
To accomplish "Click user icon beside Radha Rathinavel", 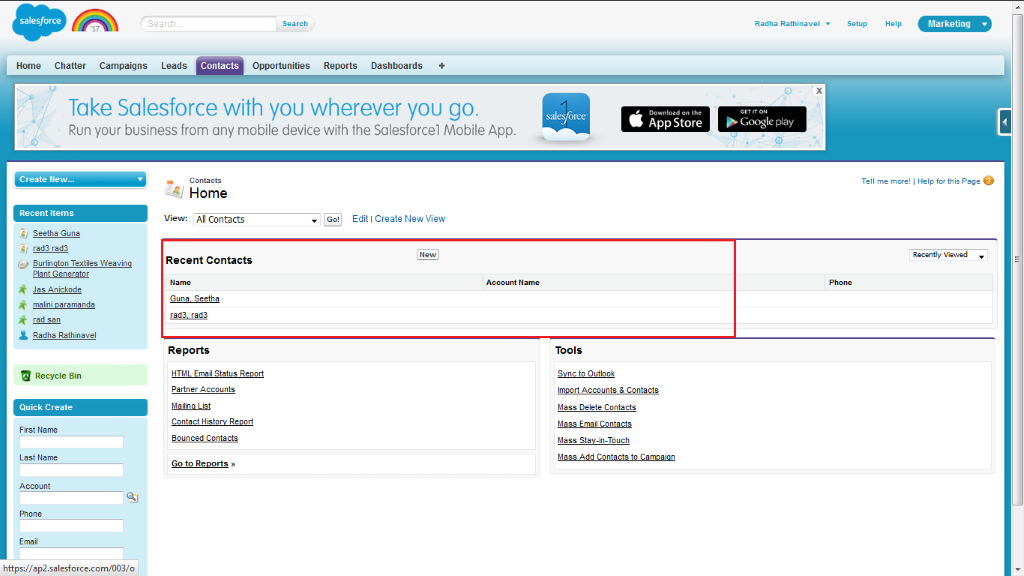I will click(24, 335).
